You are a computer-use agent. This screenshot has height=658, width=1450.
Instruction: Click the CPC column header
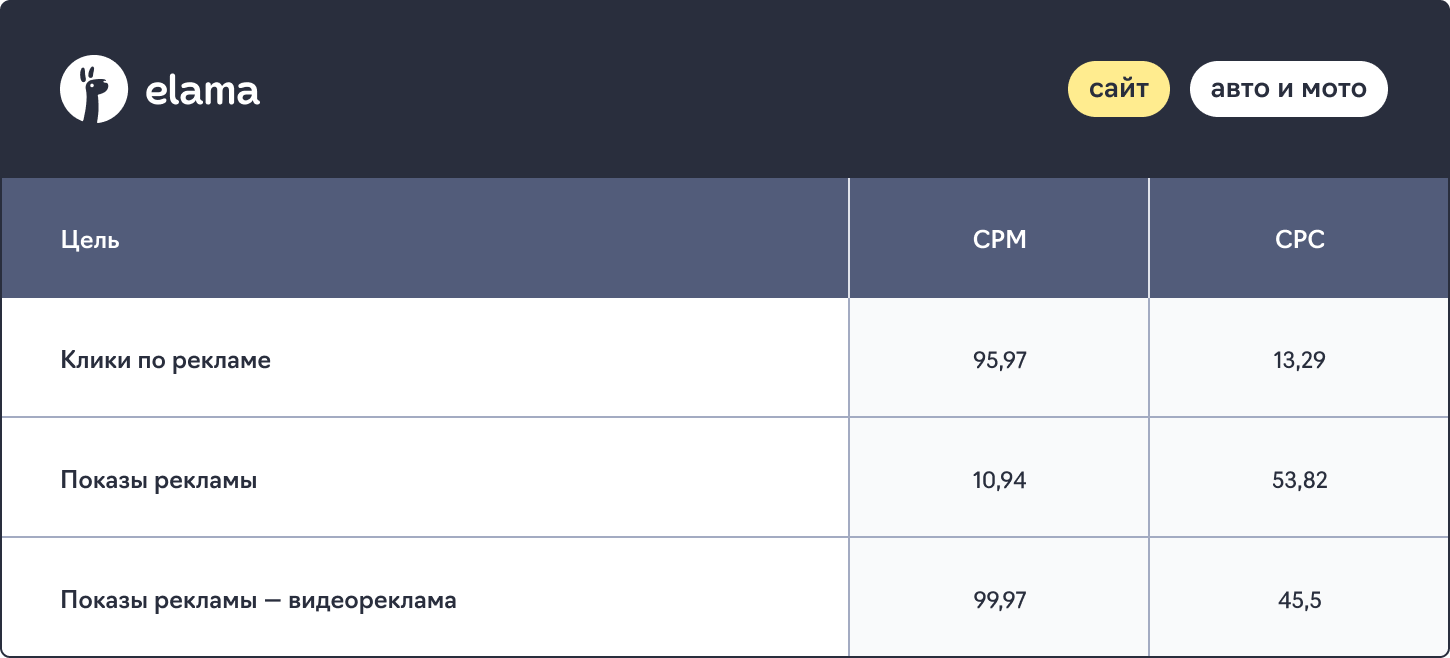(1299, 240)
